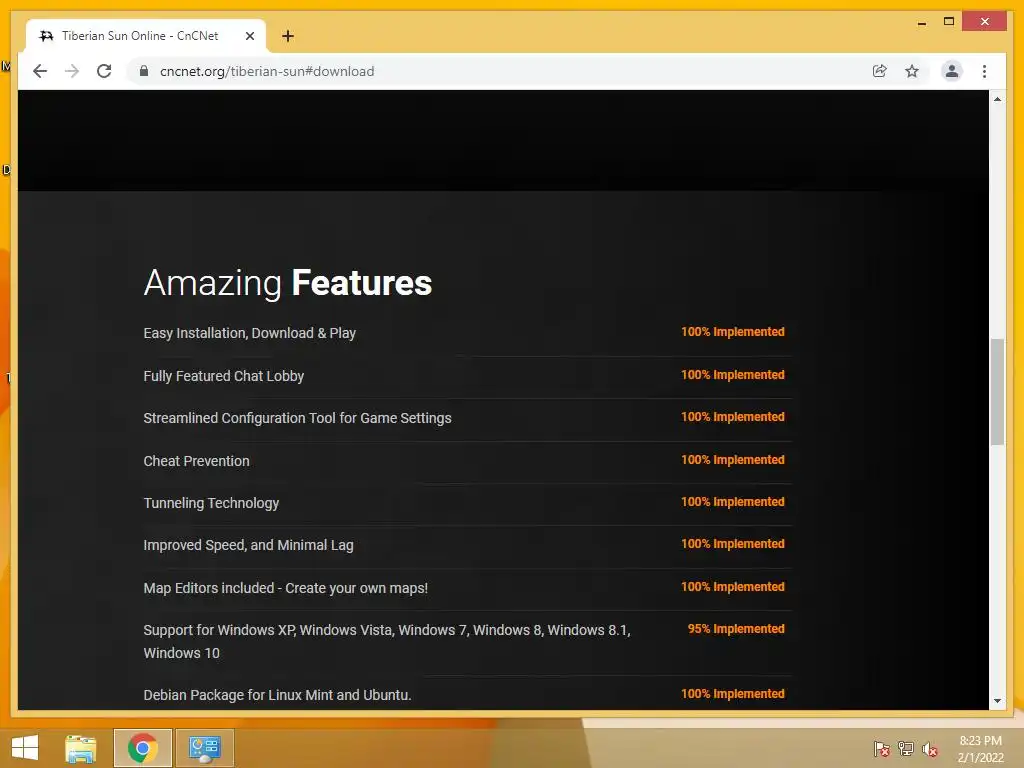Click 'Streamlined Configuration Tool for Game Settings'
This screenshot has width=1024, height=768.
click(x=297, y=418)
